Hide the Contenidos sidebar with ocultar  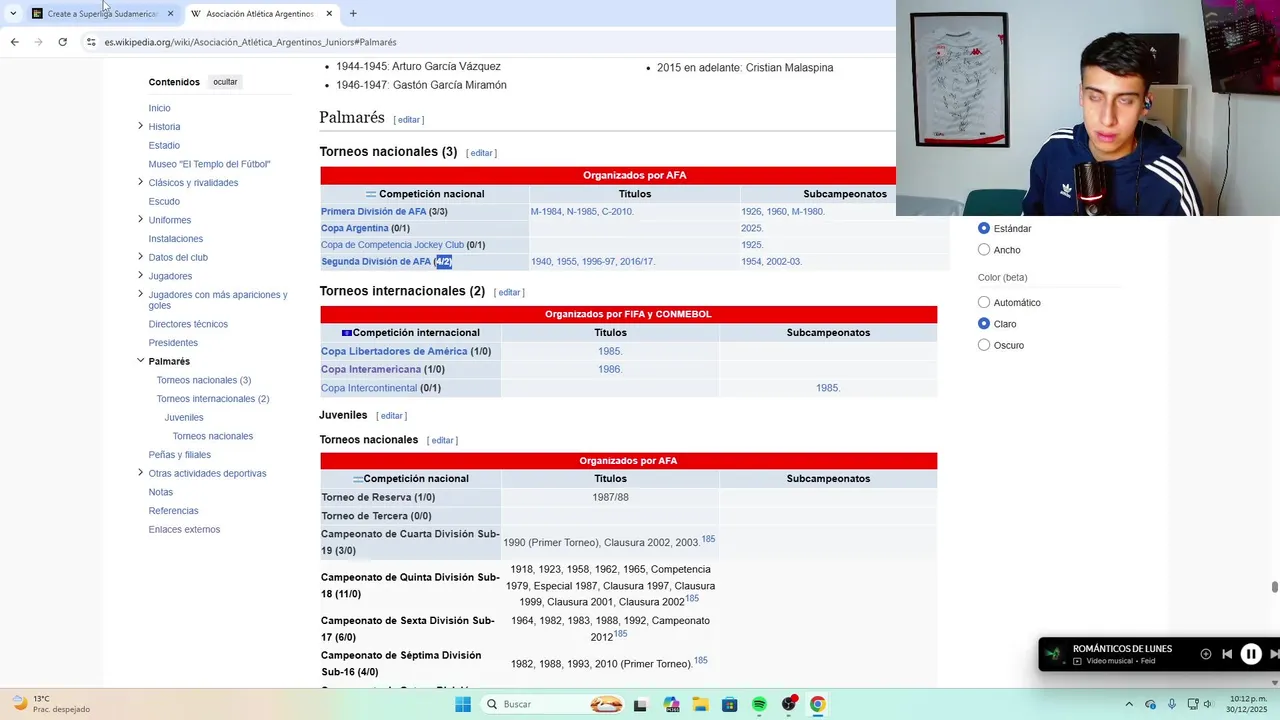225,82
